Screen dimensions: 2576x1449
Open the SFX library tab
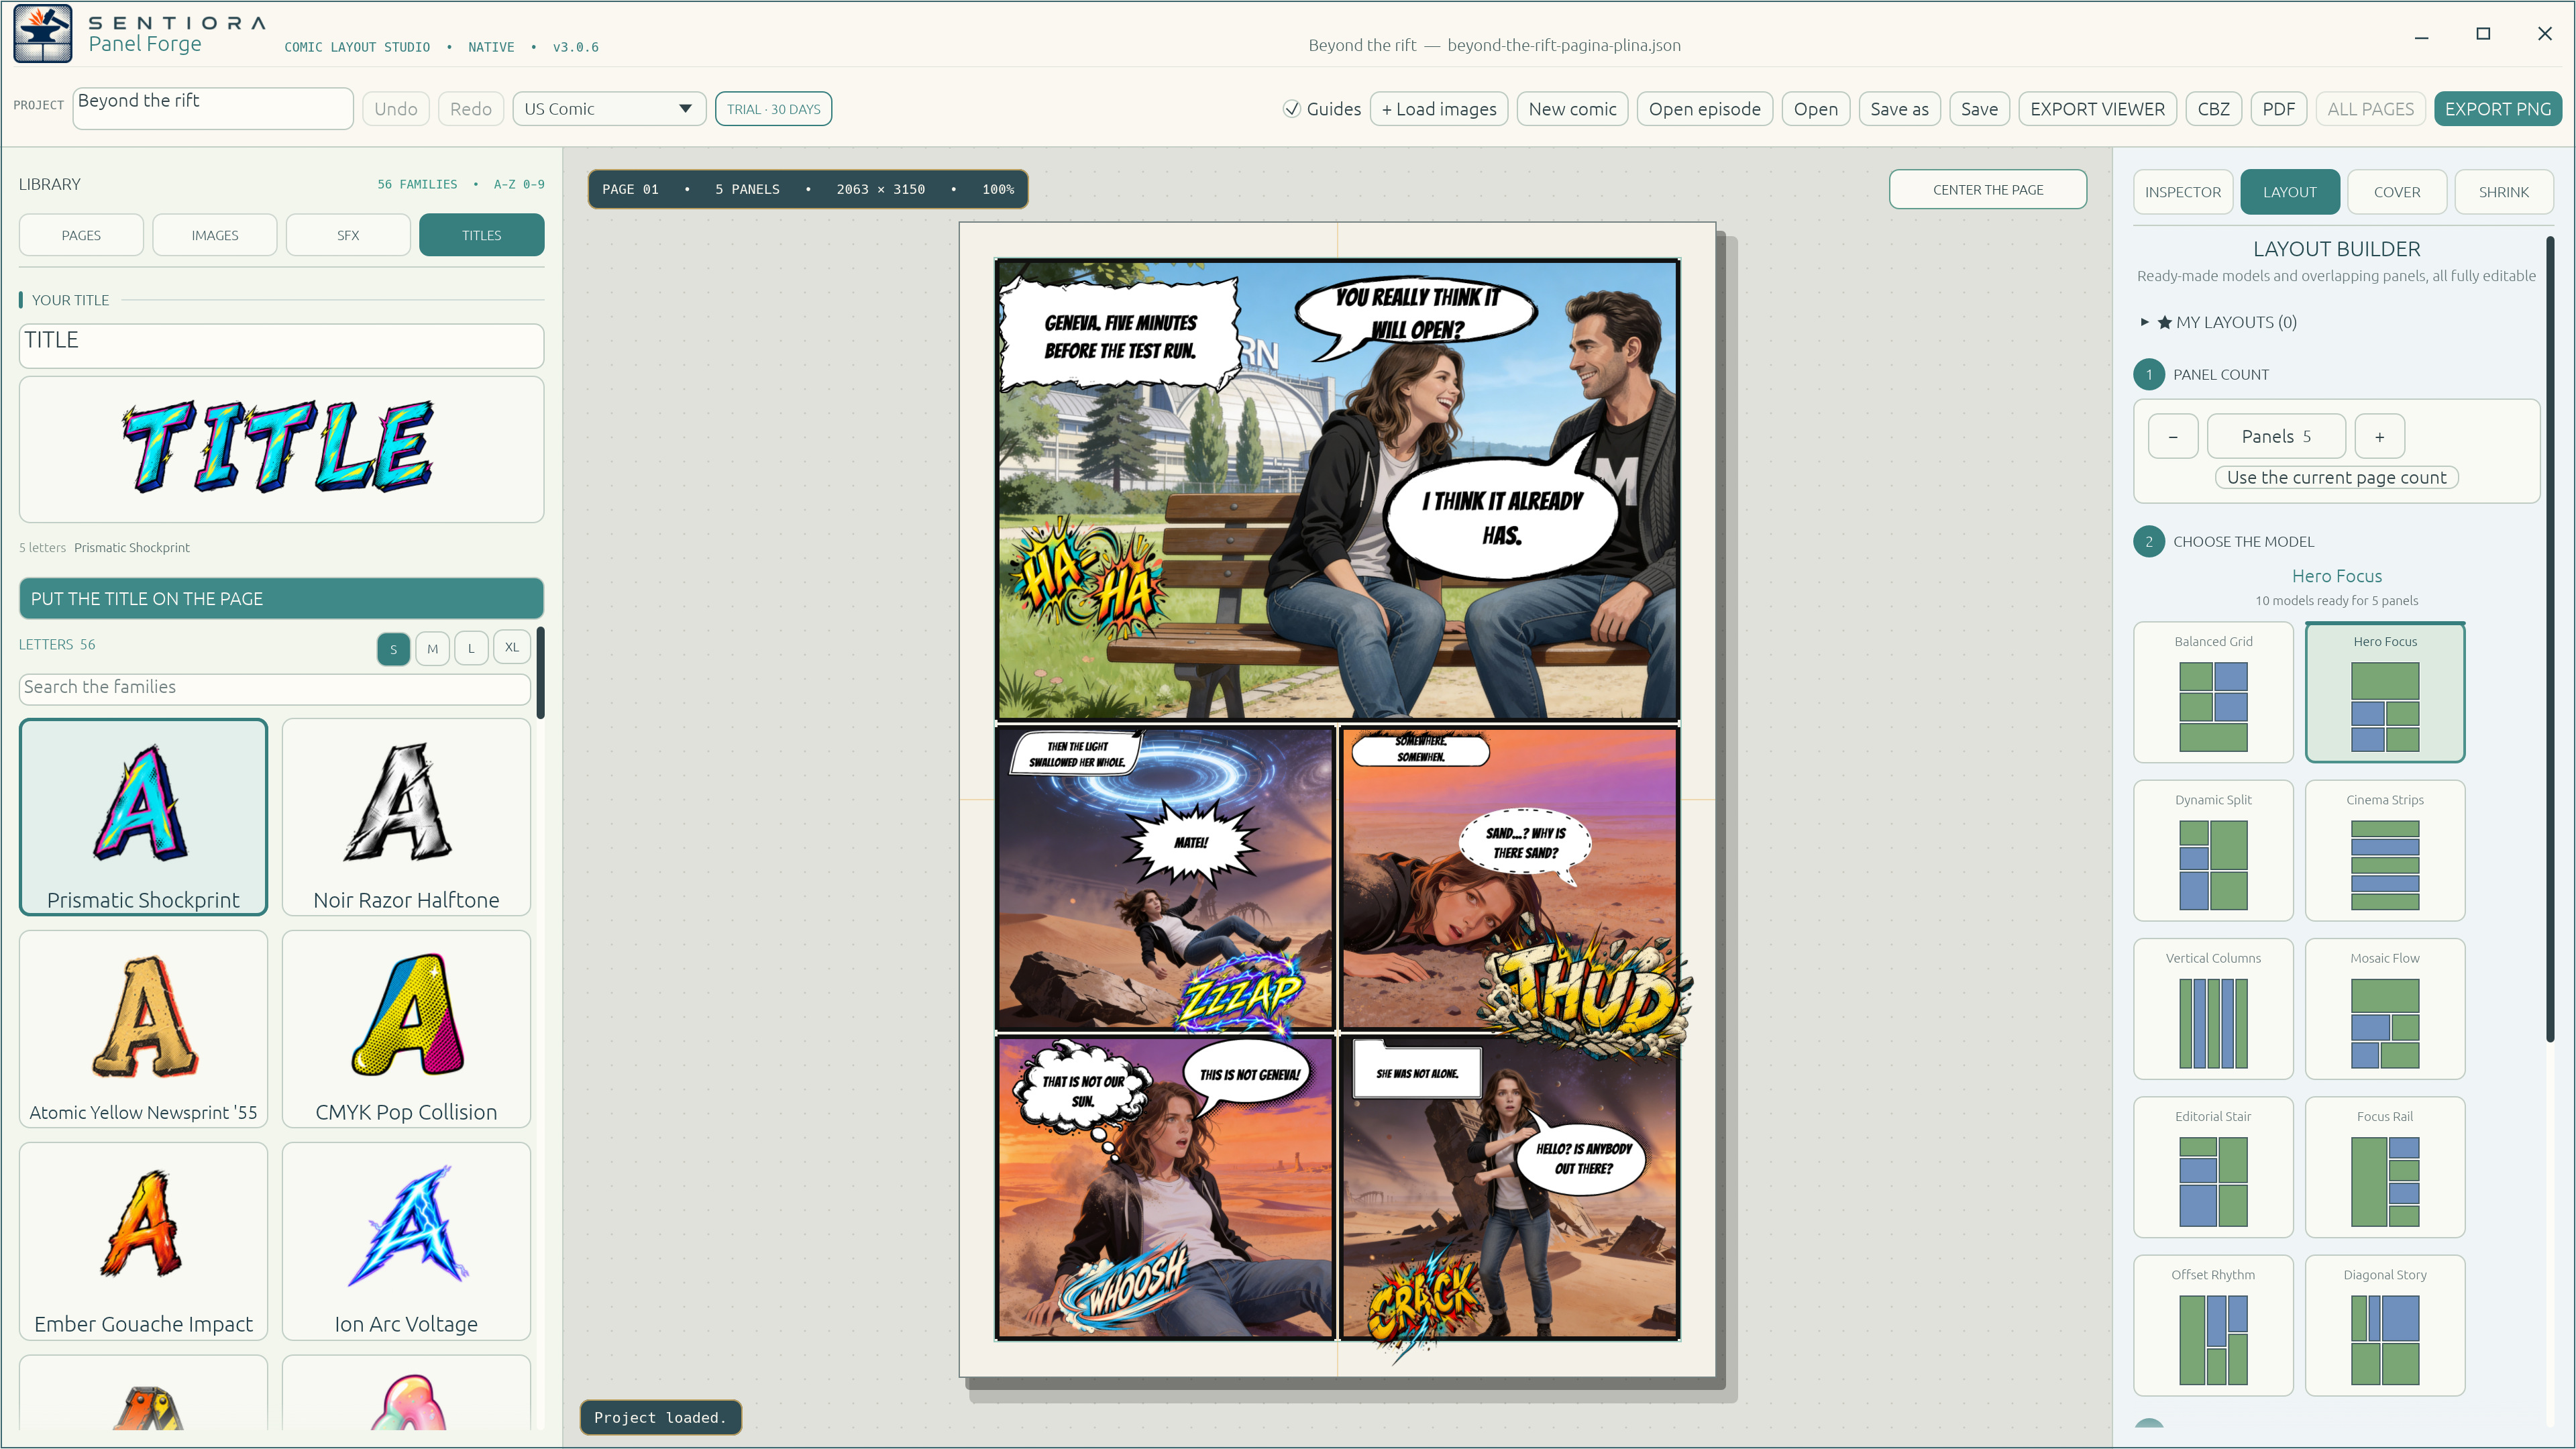348,235
